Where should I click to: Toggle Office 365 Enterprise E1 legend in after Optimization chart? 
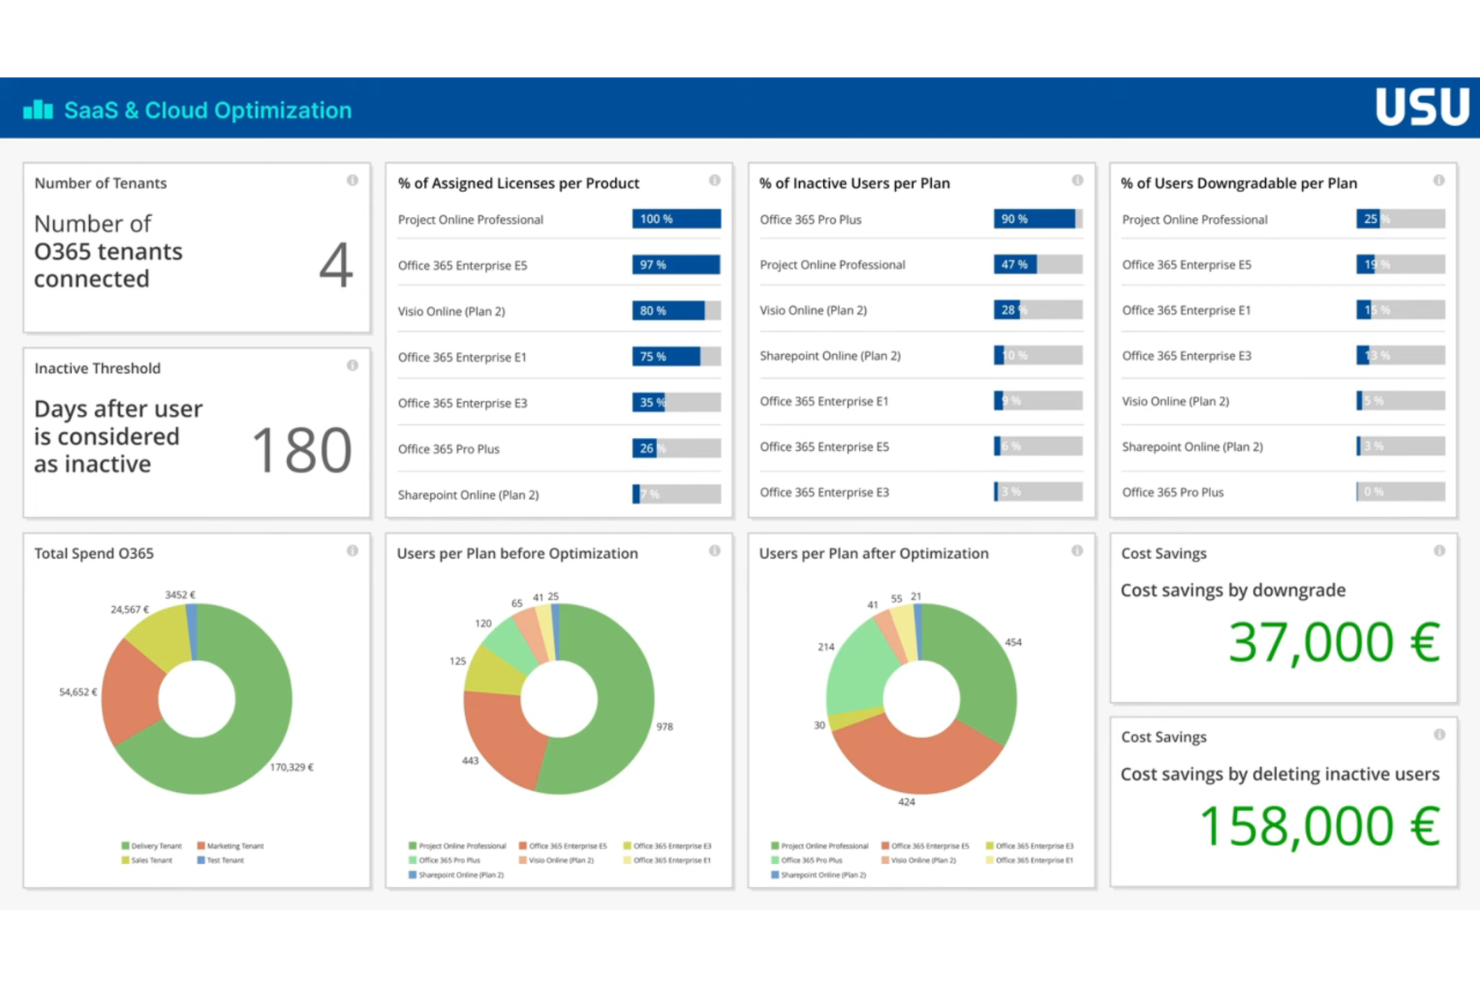click(1029, 860)
